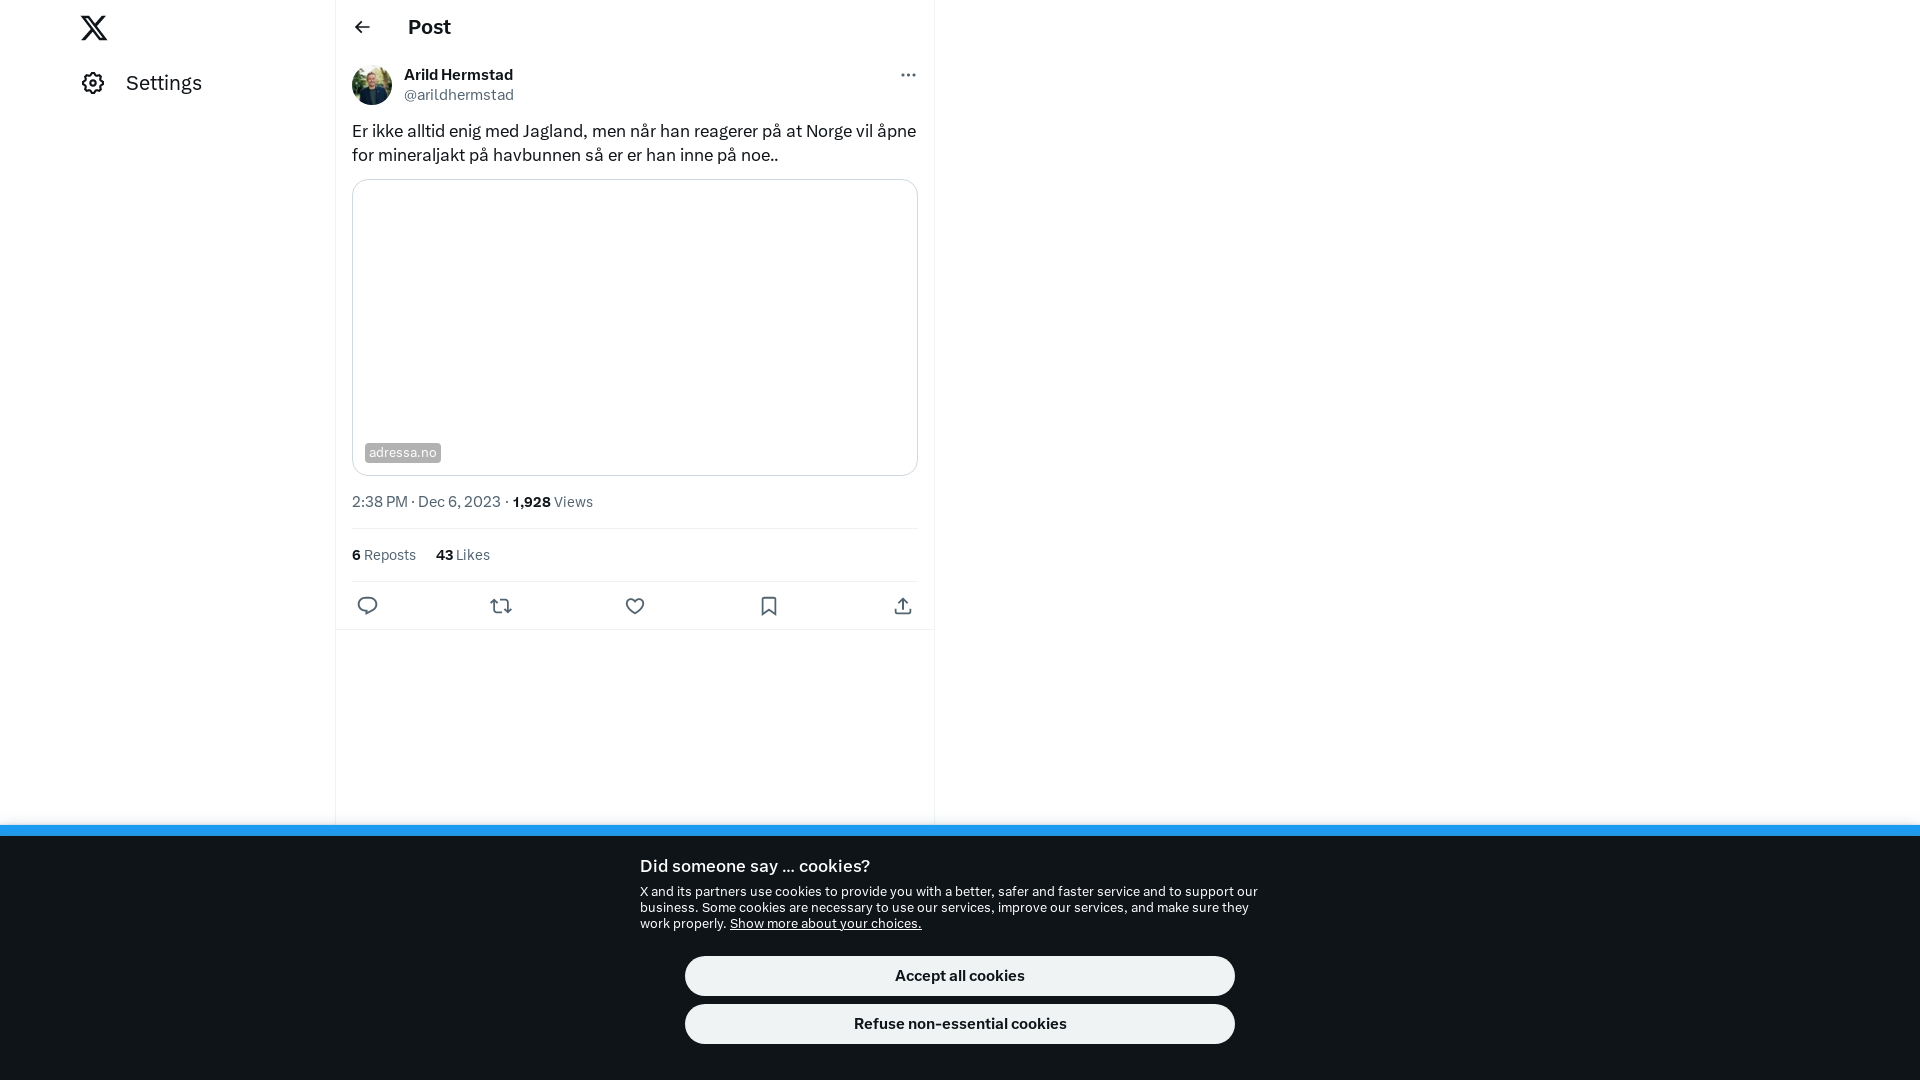The height and width of the screenshot is (1080, 1920).
Task: Click the adressa.no source label
Action: pyautogui.click(x=403, y=453)
